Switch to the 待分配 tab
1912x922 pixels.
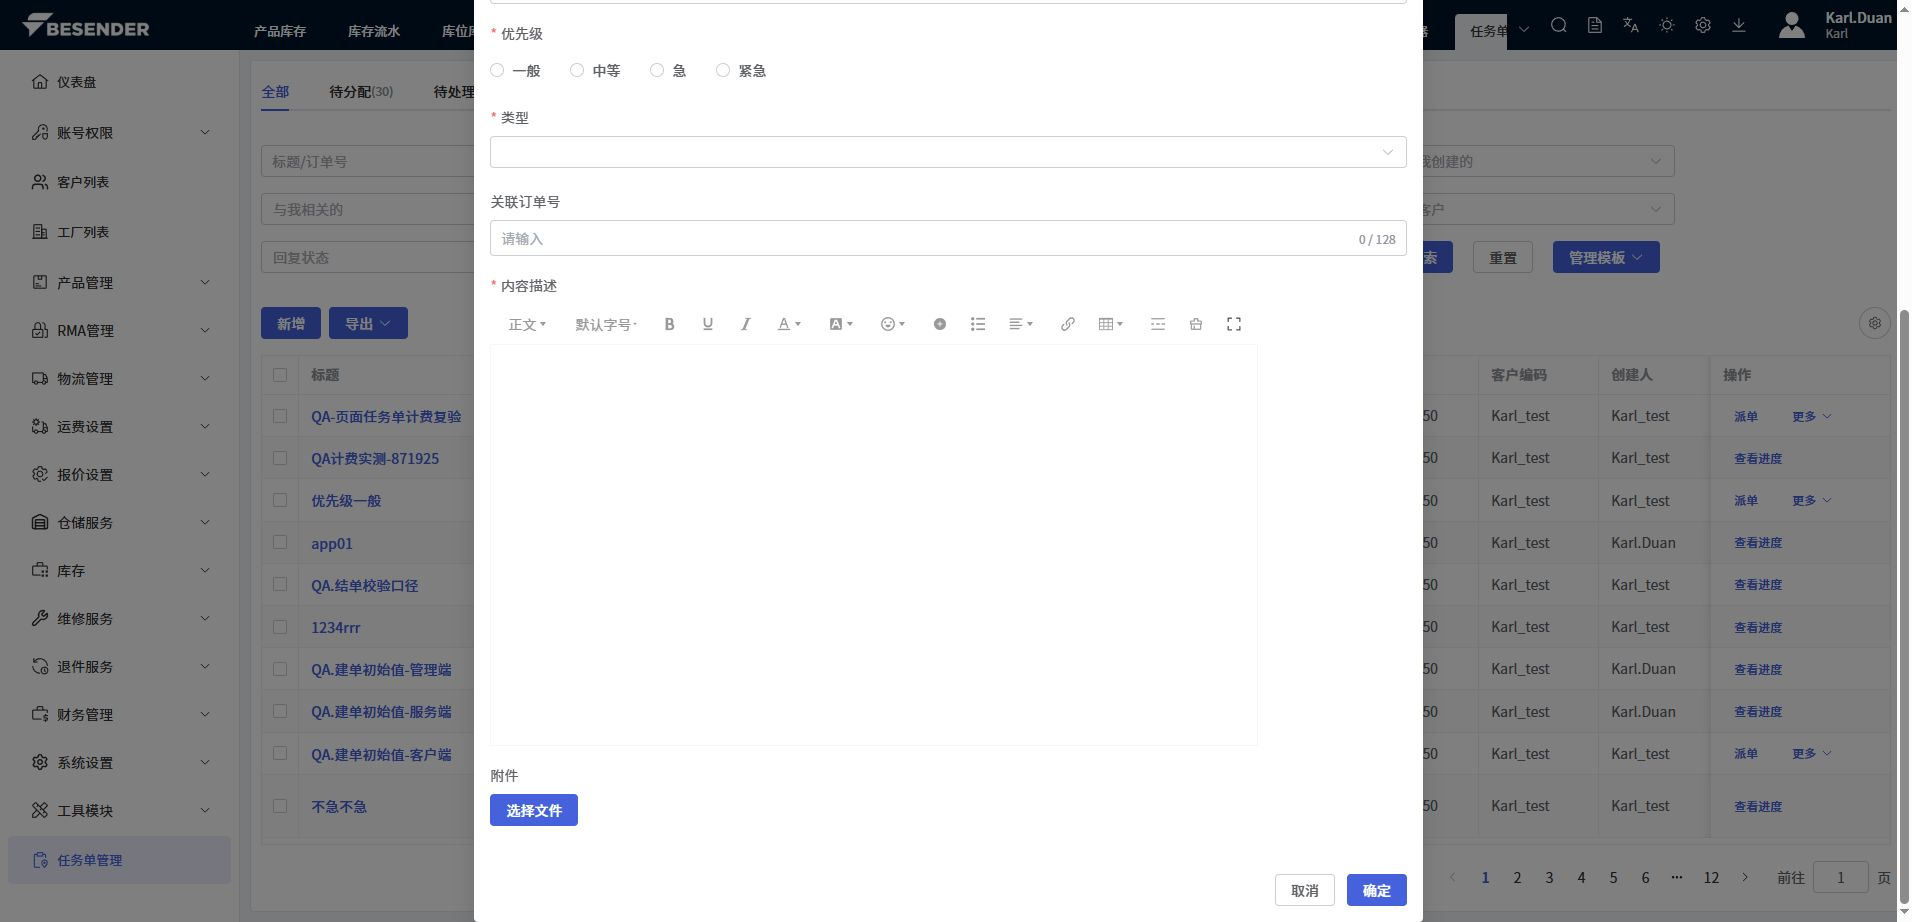[361, 91]
